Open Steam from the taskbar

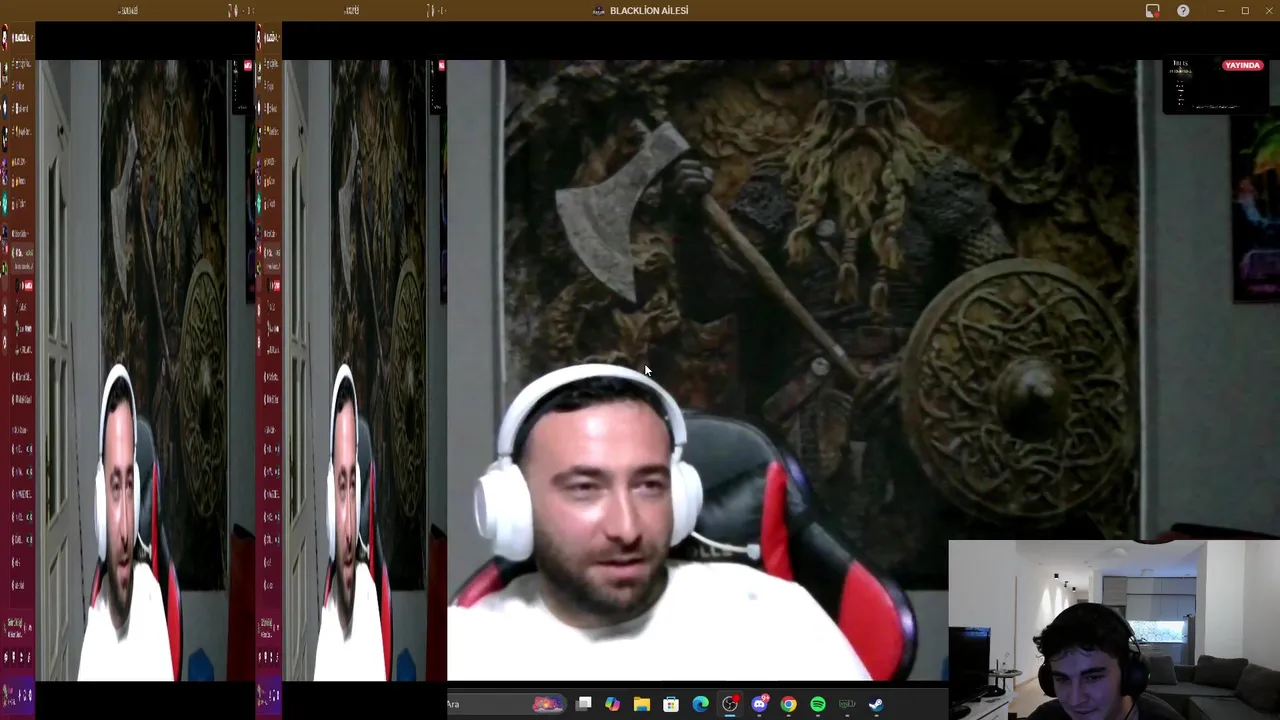tap(876, 704)
